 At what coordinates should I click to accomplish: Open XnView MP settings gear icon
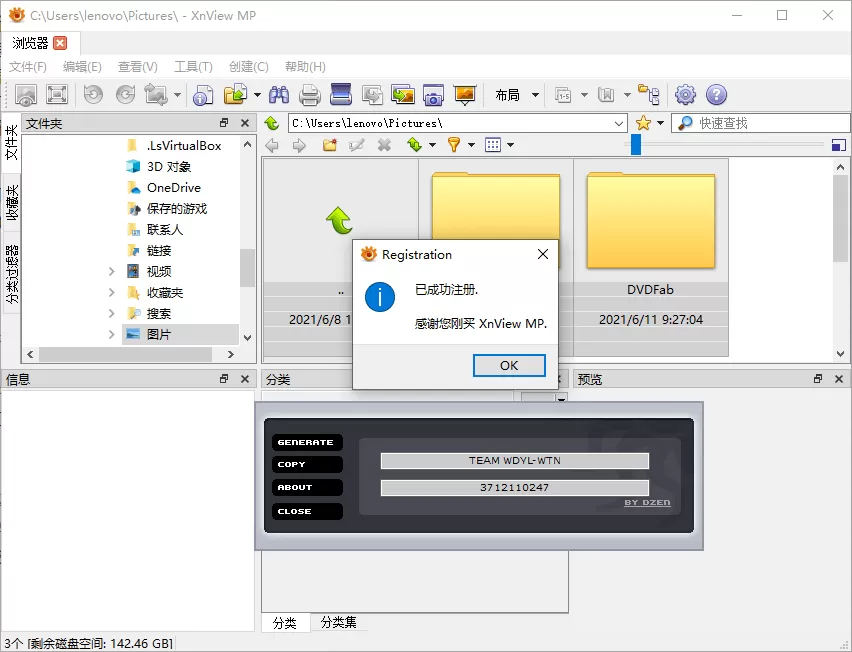[685, 94]
